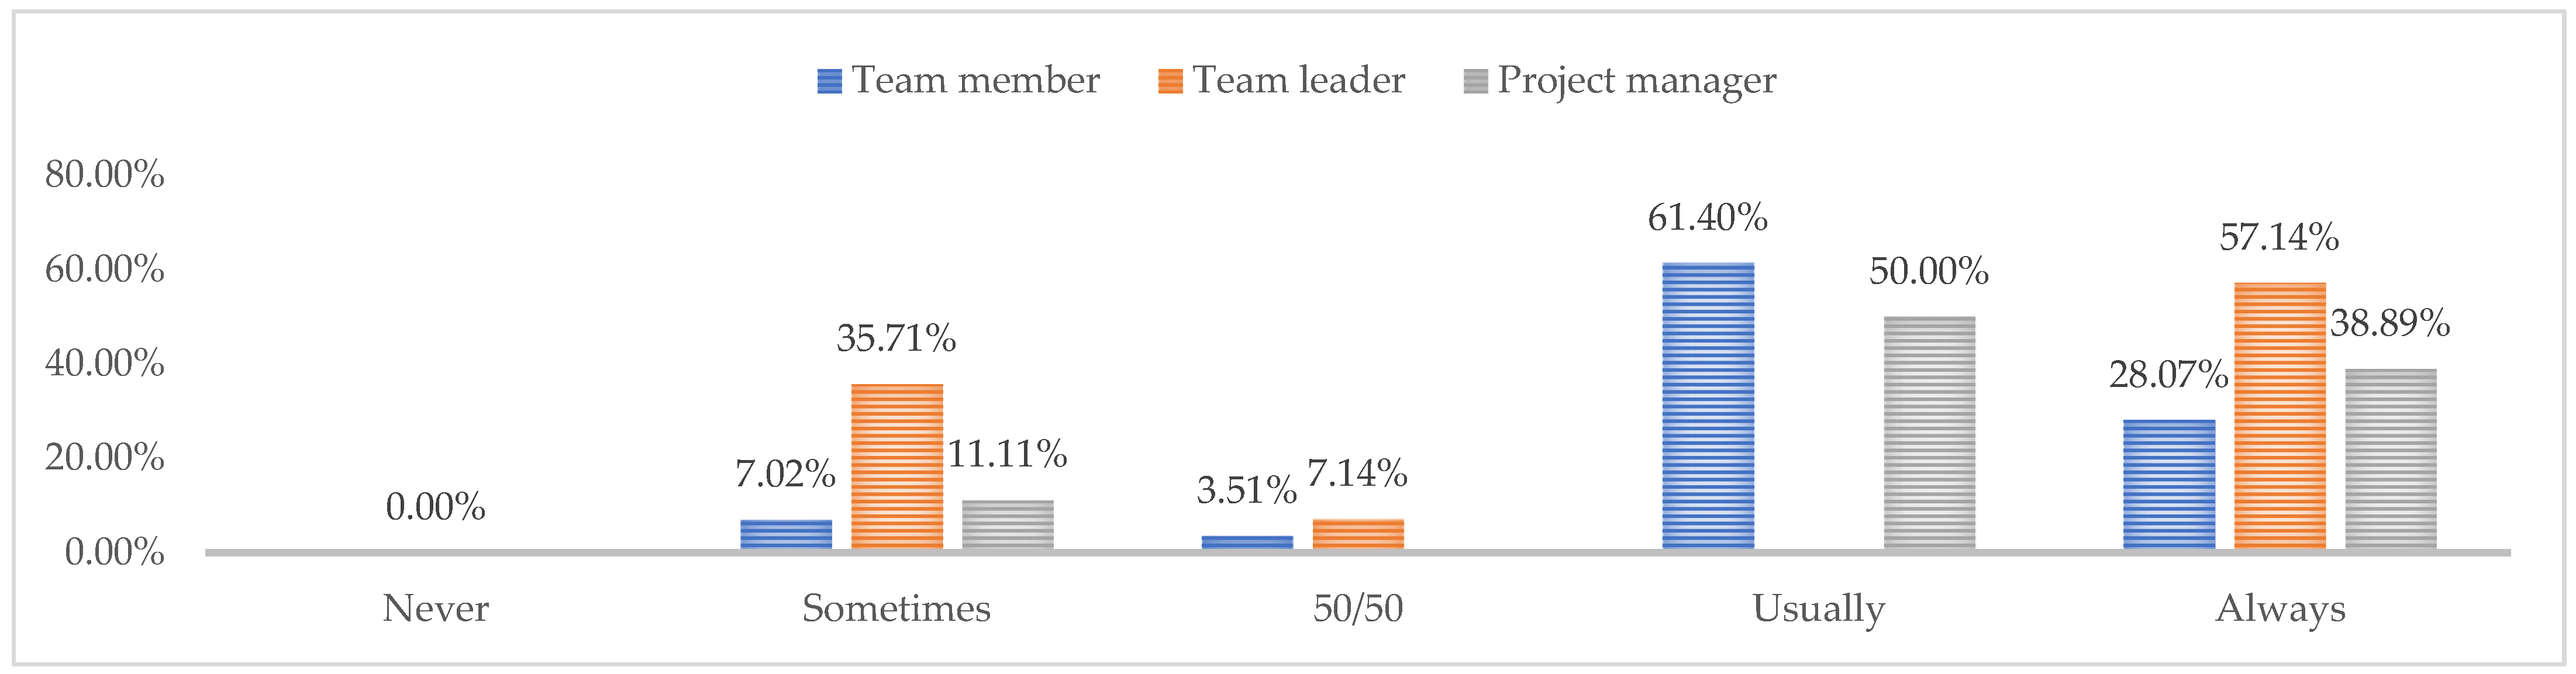Select the gray Usually bar at 50.00%
Viewport: 2576px width, 674px height.
point(1929,432)
